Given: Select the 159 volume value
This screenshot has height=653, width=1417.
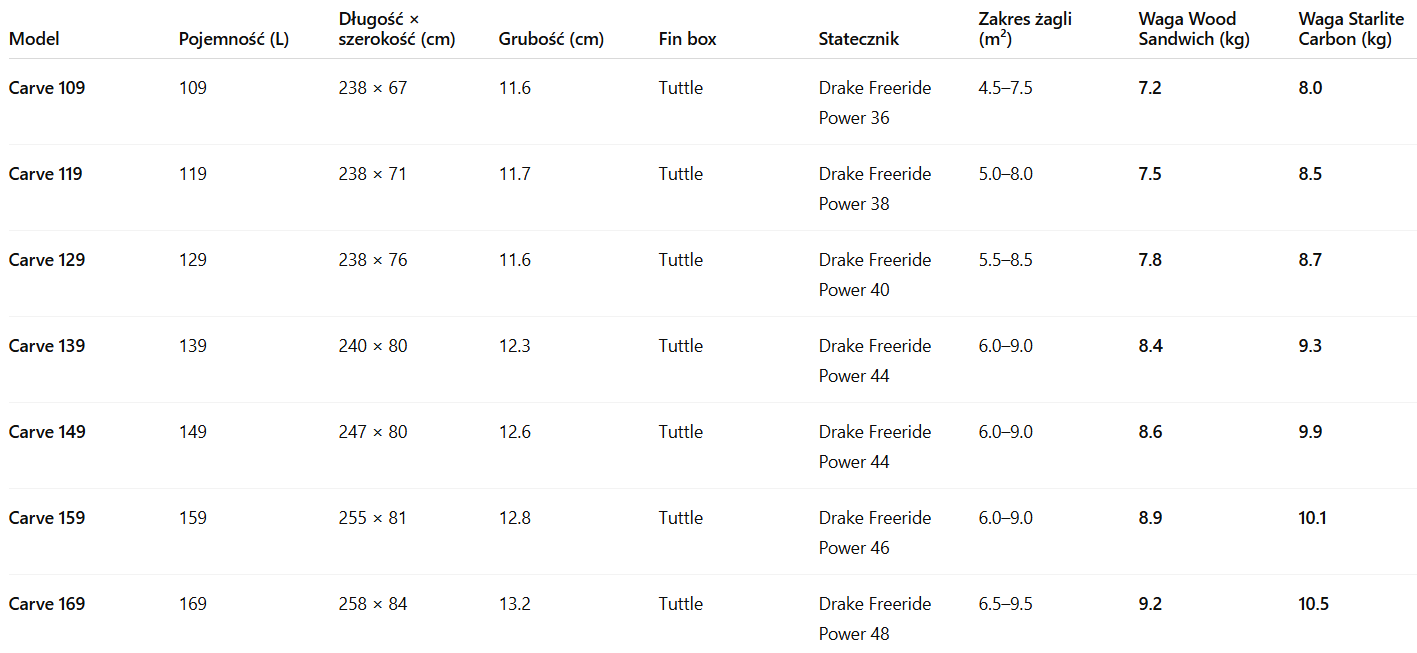Looking at the screenshot, I should pyautogui.click(x=193, y=518).
